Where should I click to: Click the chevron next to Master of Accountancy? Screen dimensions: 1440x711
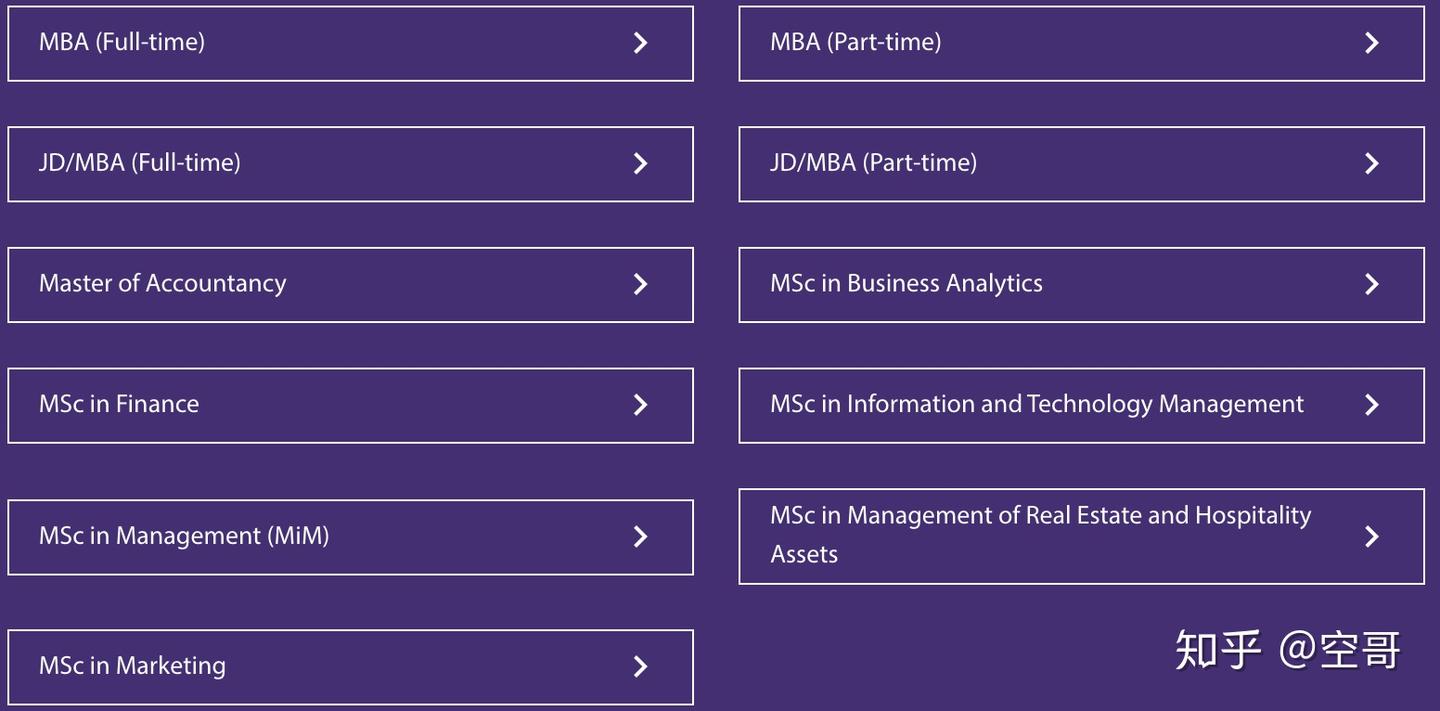coord(641,285)
